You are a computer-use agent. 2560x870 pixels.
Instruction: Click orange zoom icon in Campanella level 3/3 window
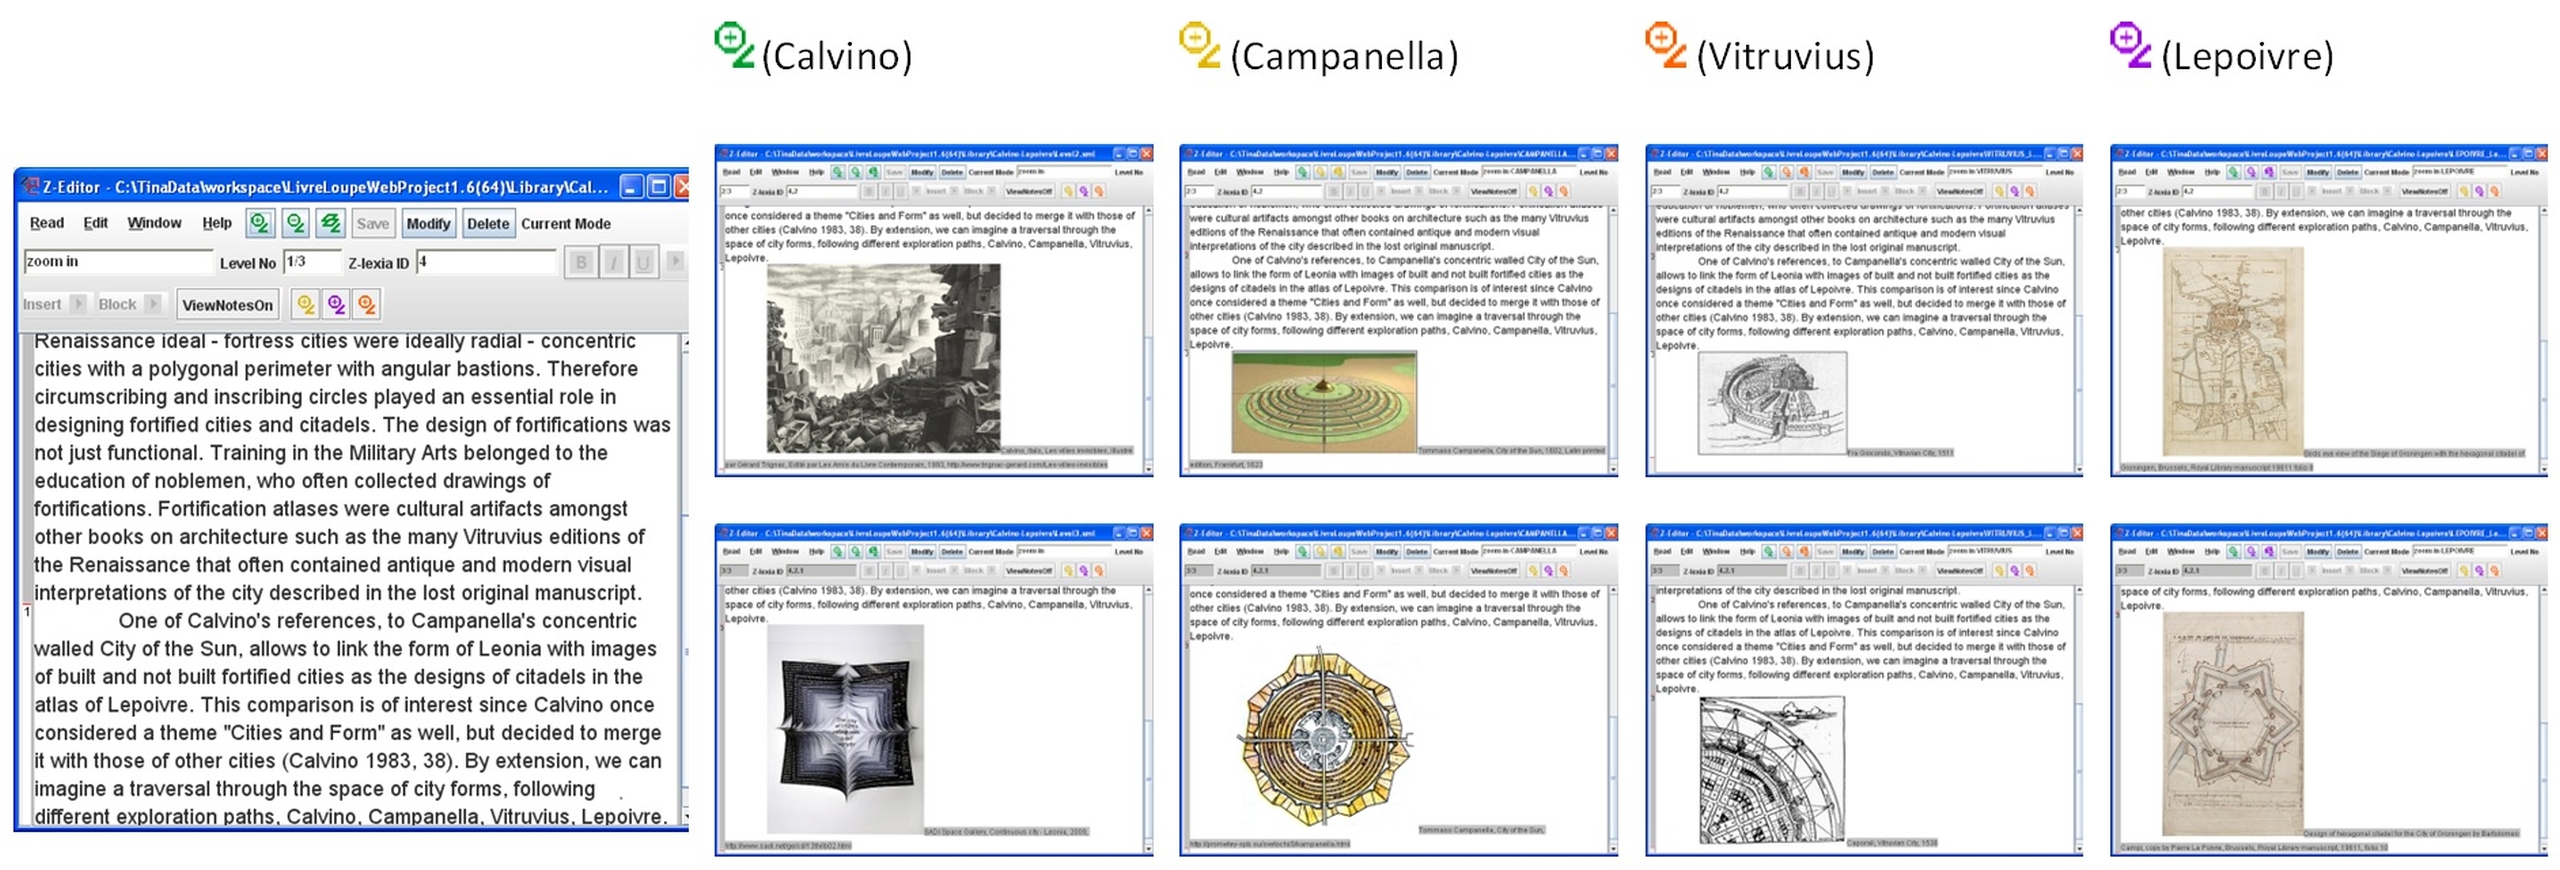coord(1563,570)
